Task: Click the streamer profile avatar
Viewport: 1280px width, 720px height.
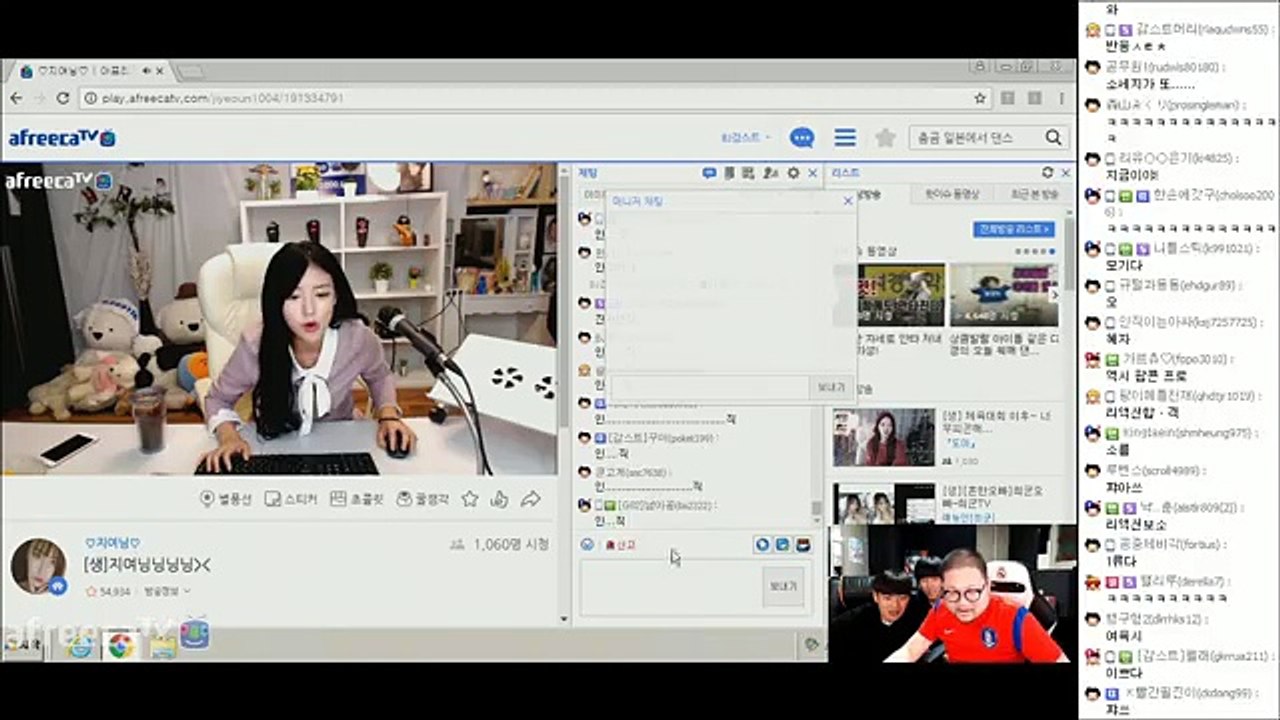Action: [x=39, y=566]
